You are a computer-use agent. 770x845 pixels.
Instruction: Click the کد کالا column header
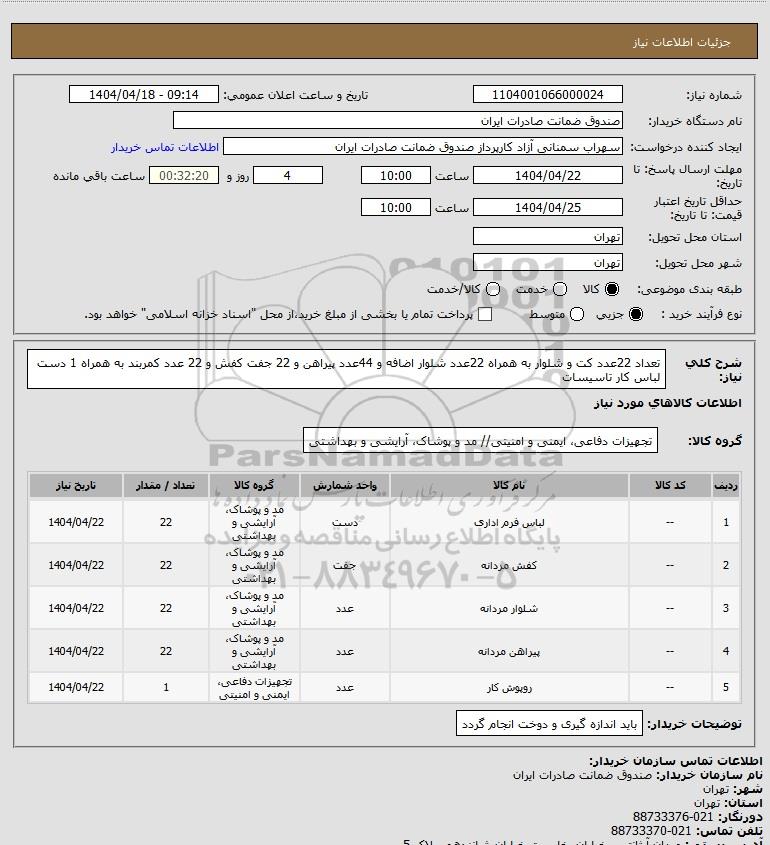click(x=670, y=486)
